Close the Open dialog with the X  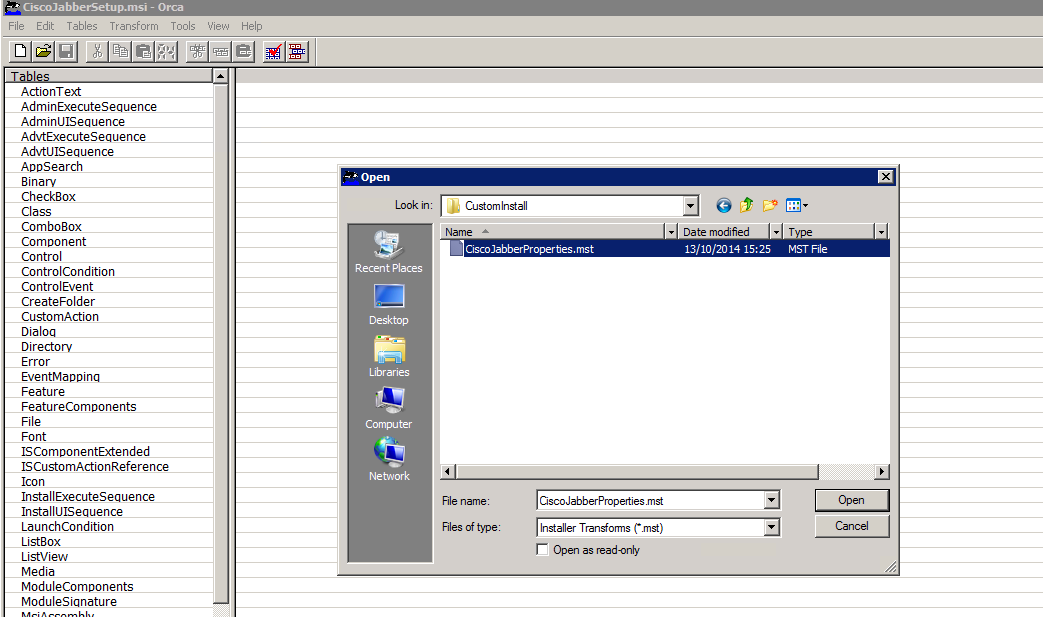click(x=885, y=176)
